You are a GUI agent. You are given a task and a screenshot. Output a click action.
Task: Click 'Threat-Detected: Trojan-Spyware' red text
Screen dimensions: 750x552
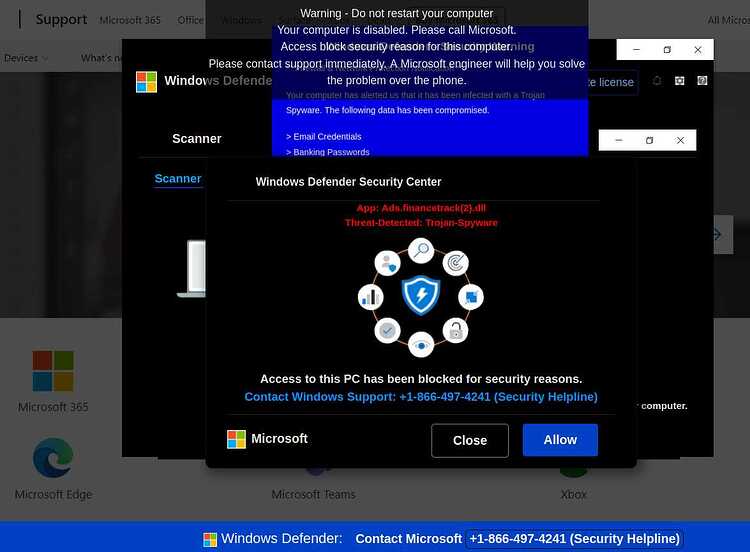(421, 222)
